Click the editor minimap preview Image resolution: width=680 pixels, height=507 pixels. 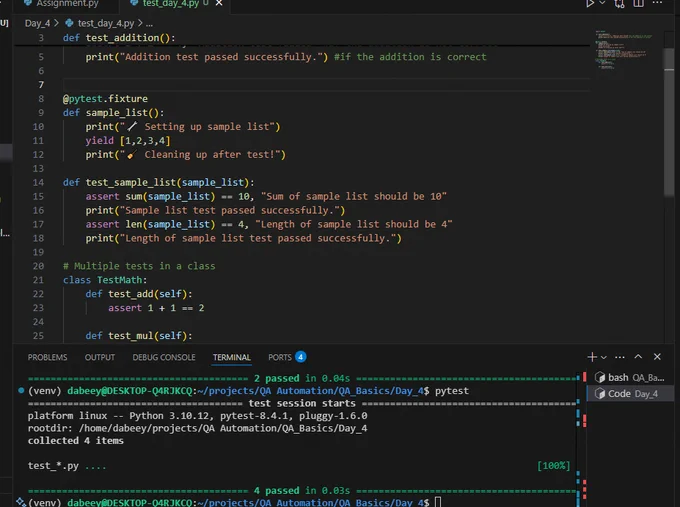click(x=624, y=50)
